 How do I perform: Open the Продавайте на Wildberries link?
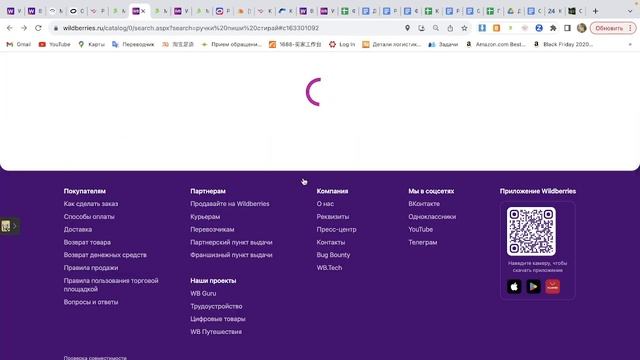[230, 204]
